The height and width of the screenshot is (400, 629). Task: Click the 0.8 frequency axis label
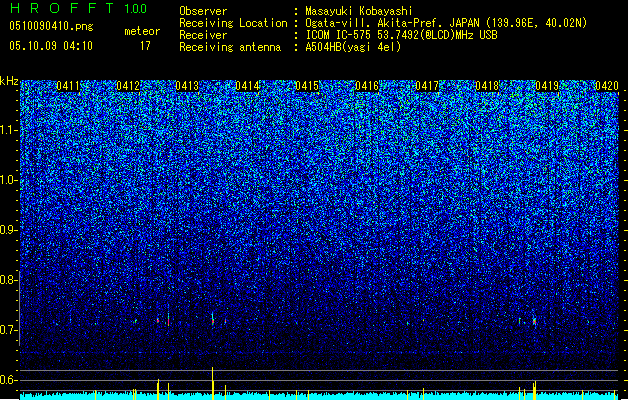coord(9,280)
